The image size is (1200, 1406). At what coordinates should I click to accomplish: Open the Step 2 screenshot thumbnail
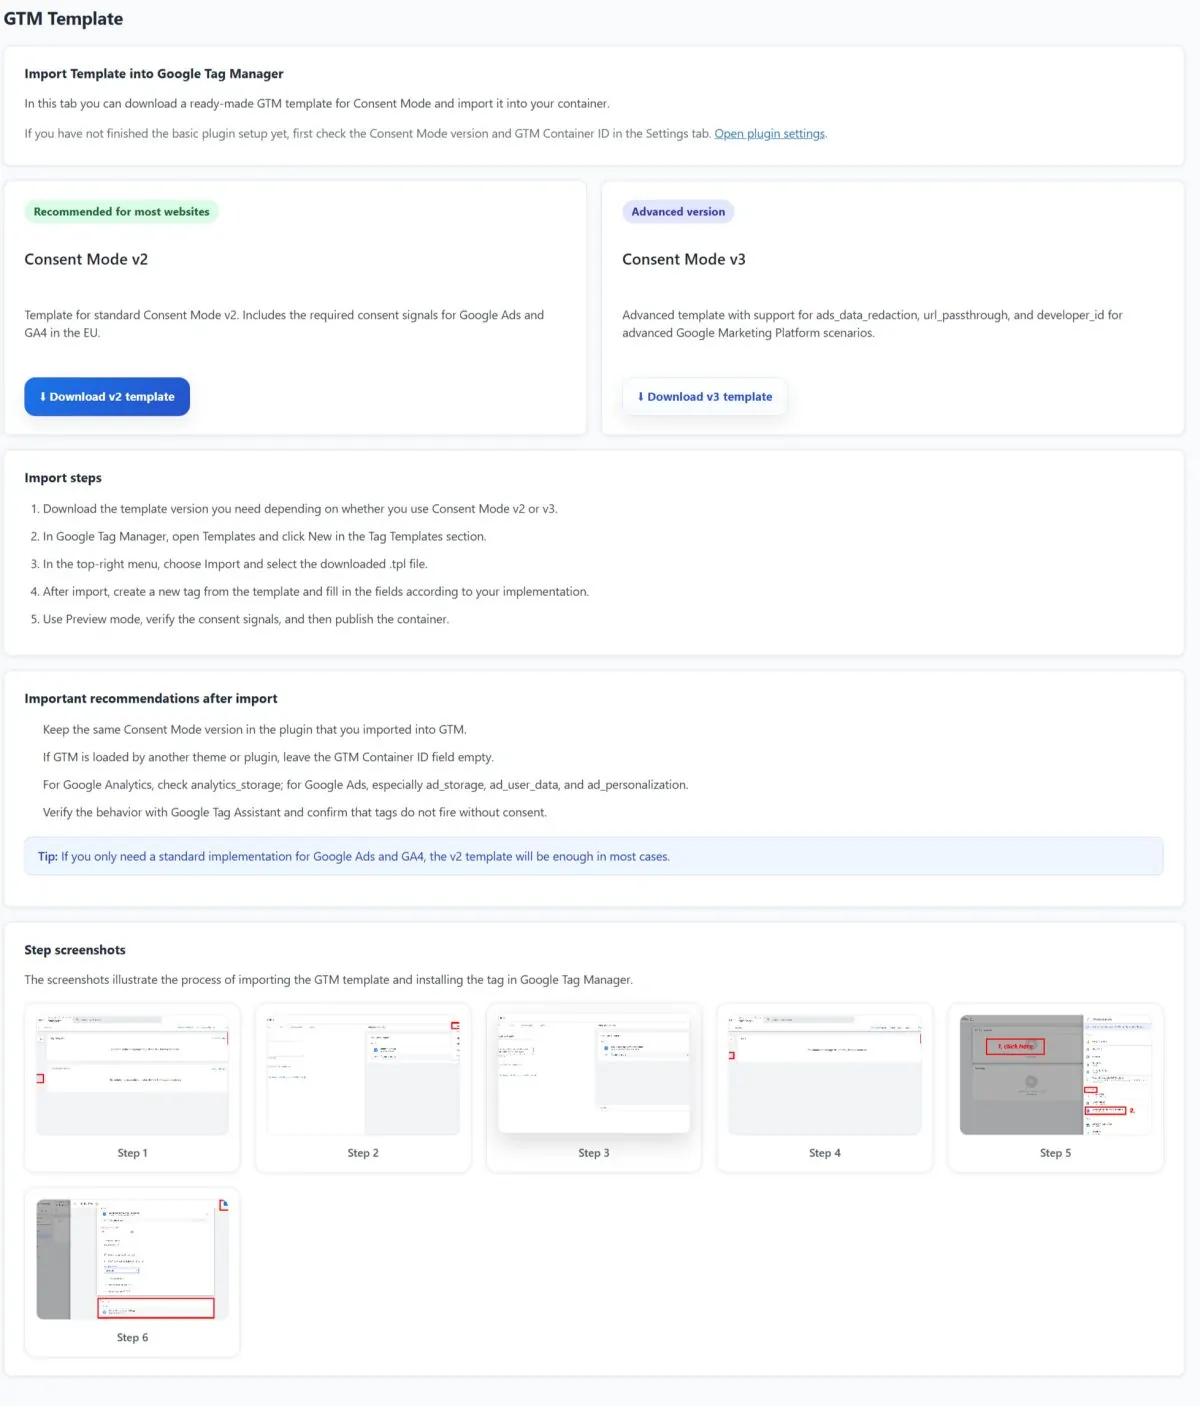click(x=363, y=1075)
